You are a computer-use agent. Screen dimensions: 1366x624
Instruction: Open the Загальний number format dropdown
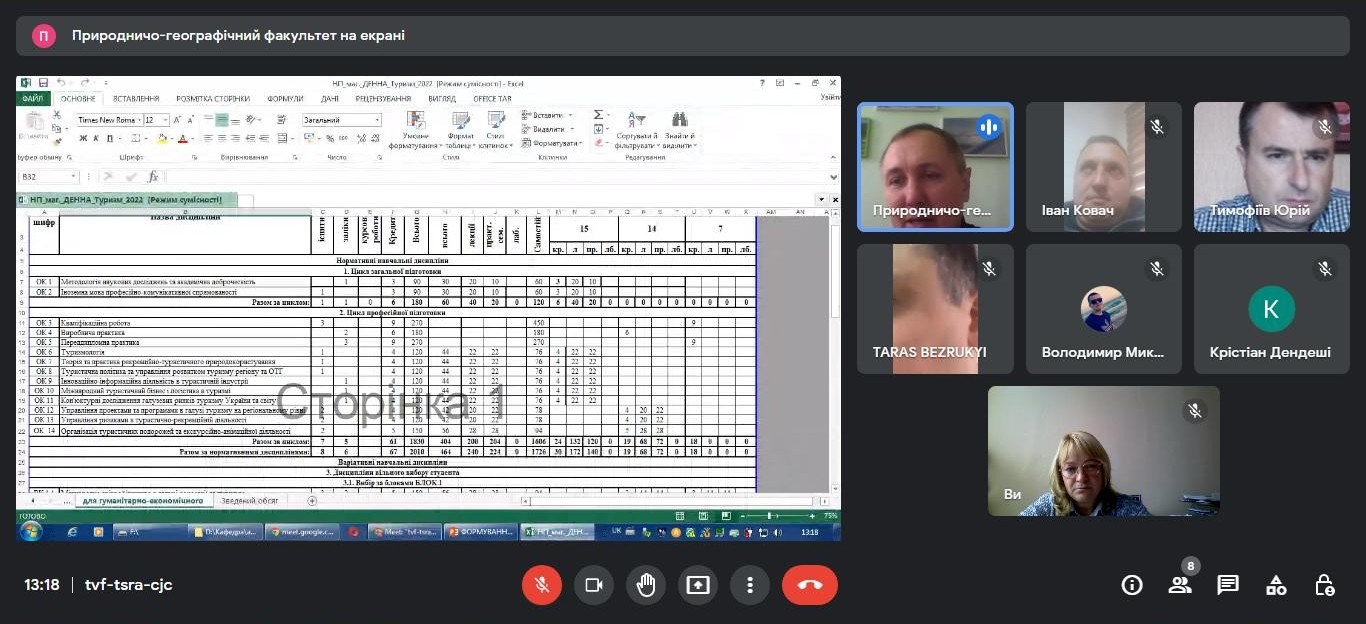click(341, 120)
